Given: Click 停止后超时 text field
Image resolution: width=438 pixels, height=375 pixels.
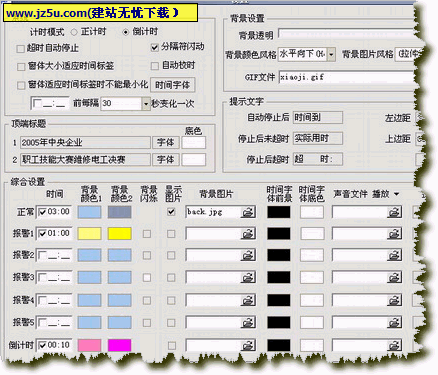Looking at the screenshot, I should [x=318, y=159].
